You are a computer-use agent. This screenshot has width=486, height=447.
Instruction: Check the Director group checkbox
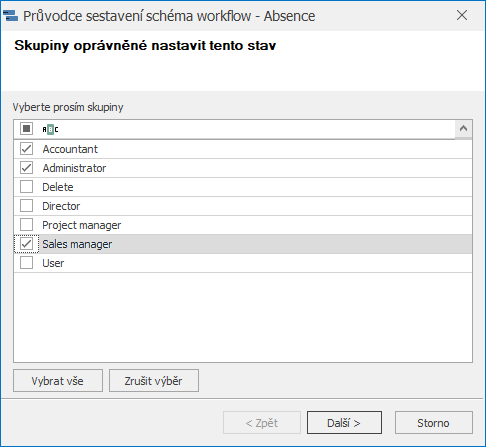[26, 206]
